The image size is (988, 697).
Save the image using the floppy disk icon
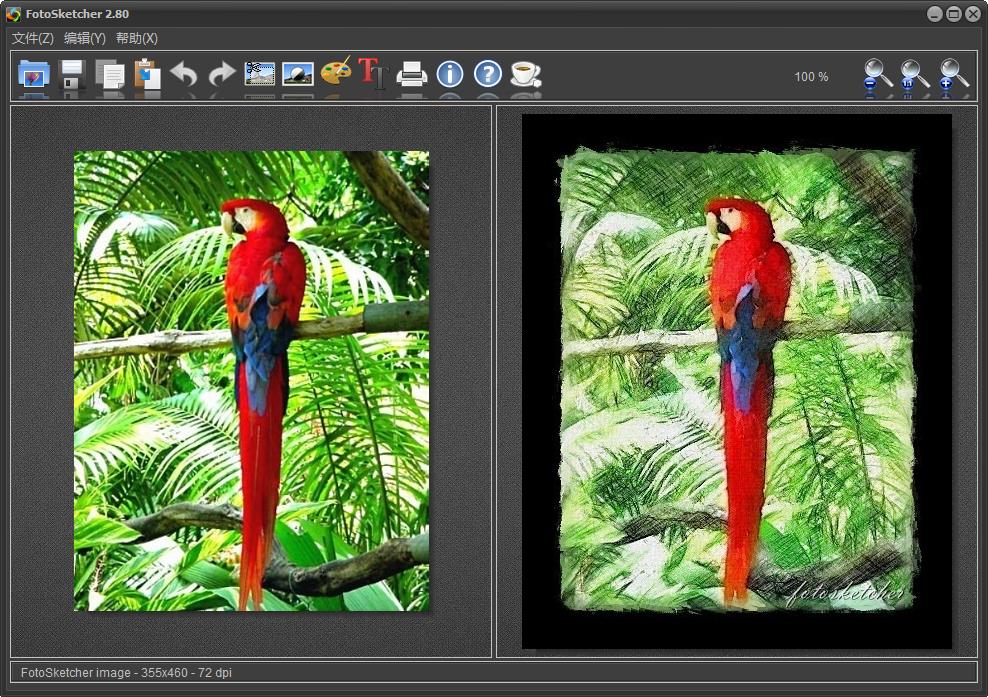(72, 75)
